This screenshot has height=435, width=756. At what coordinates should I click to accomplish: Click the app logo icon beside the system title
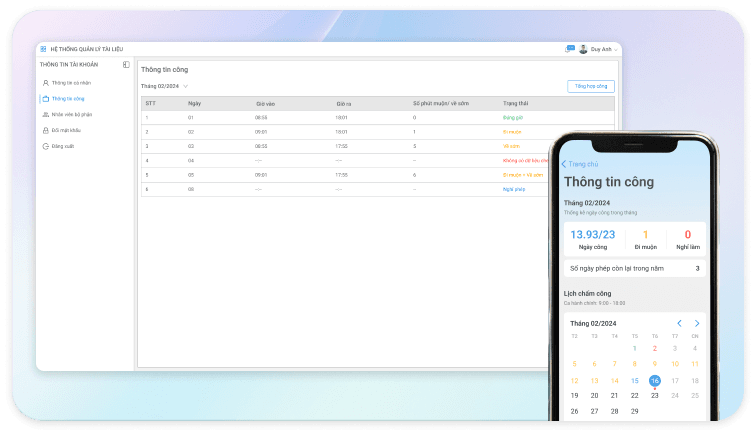[43, 49]
